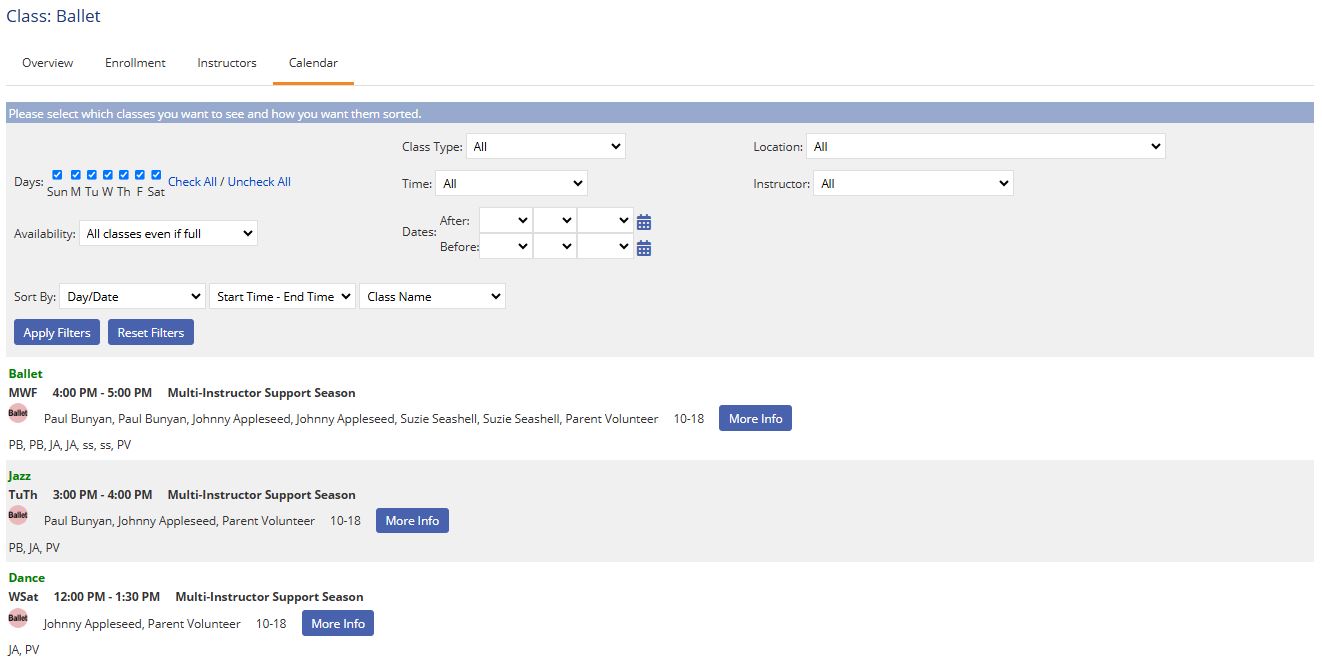Click the Reset Filters button

[151, 333]
